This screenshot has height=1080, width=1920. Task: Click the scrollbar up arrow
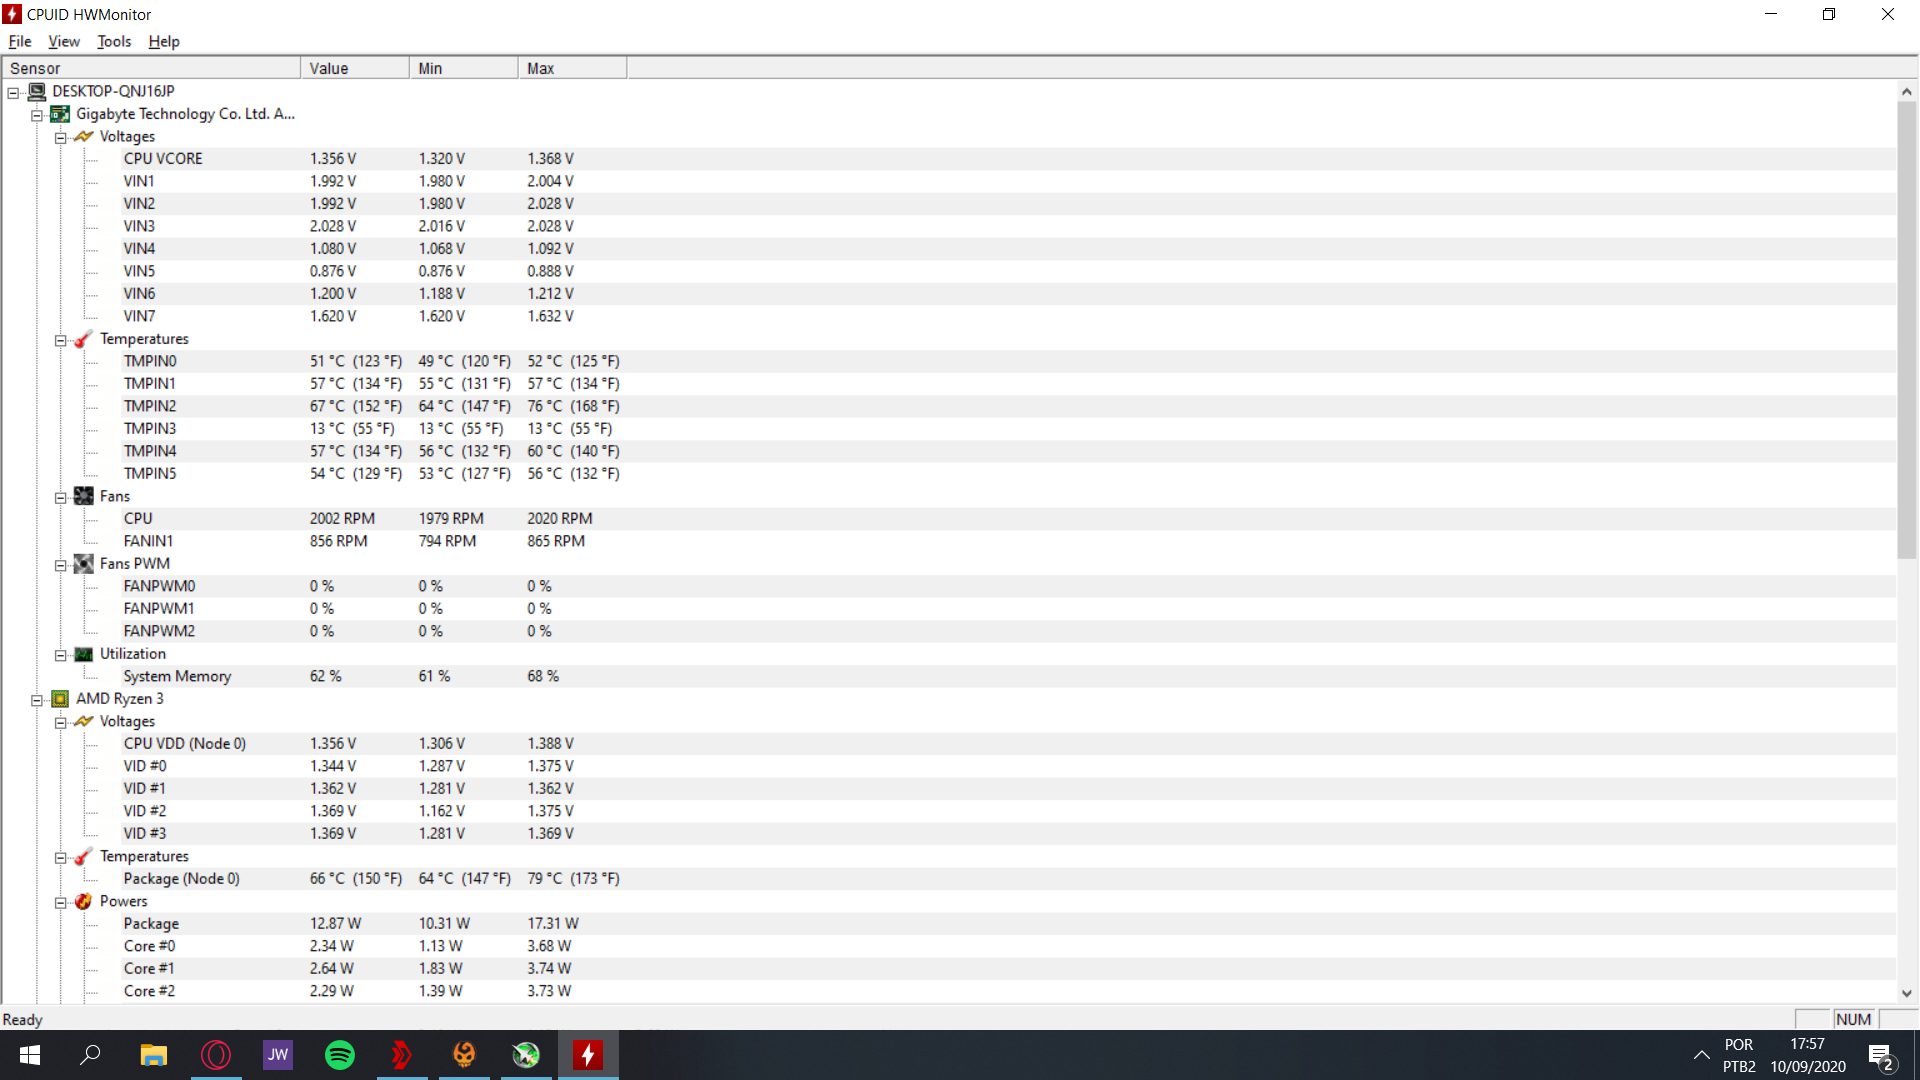point(1906,91)
